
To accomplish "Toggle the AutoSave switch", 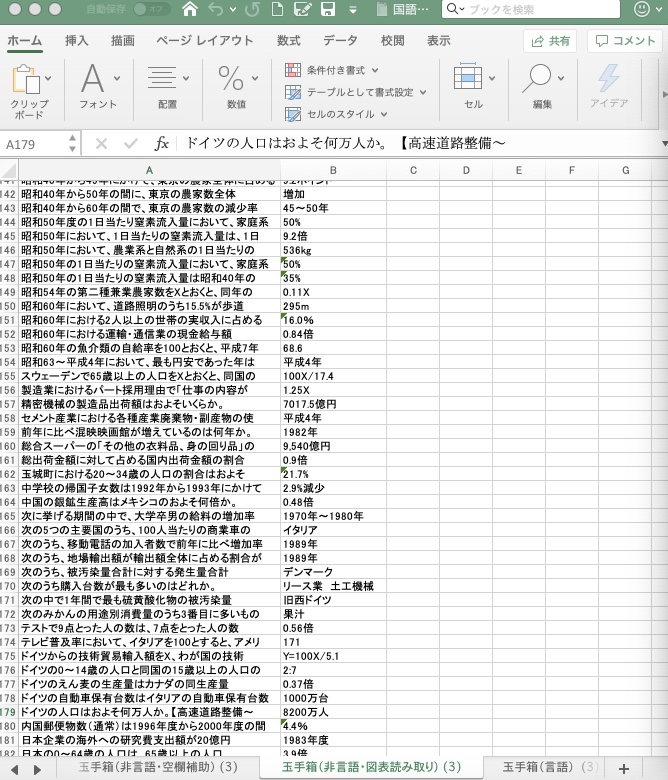I will click(151, 9).
